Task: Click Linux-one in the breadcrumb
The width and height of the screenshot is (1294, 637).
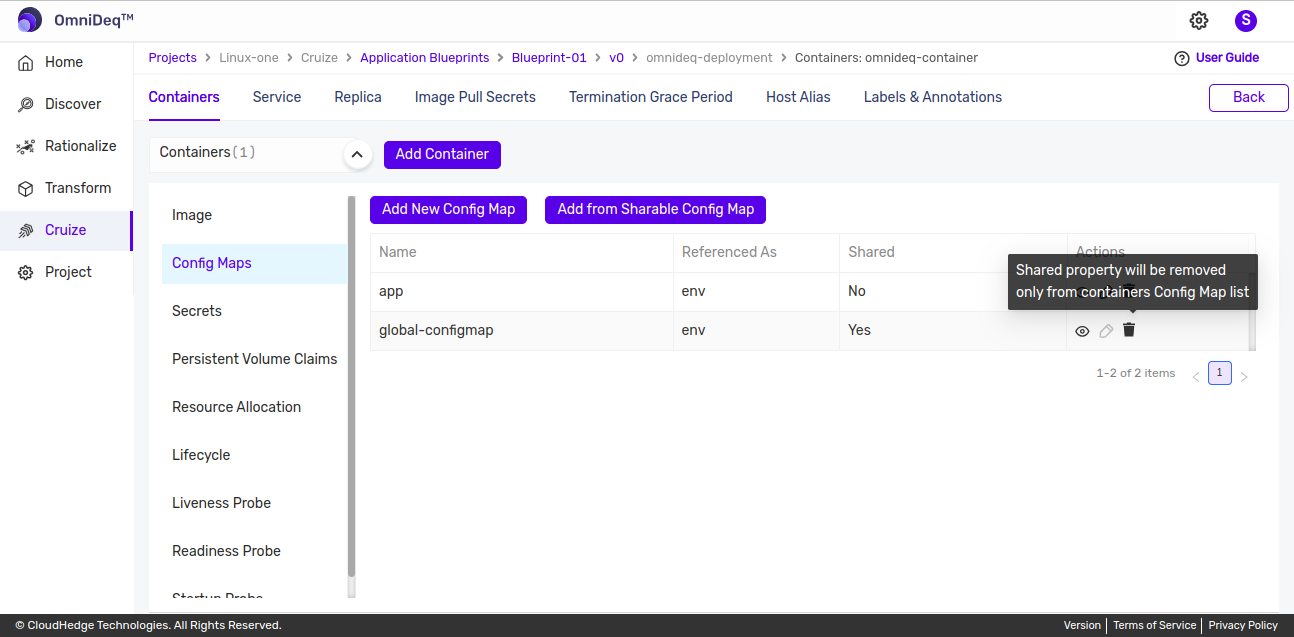Action: click(249, 58)
